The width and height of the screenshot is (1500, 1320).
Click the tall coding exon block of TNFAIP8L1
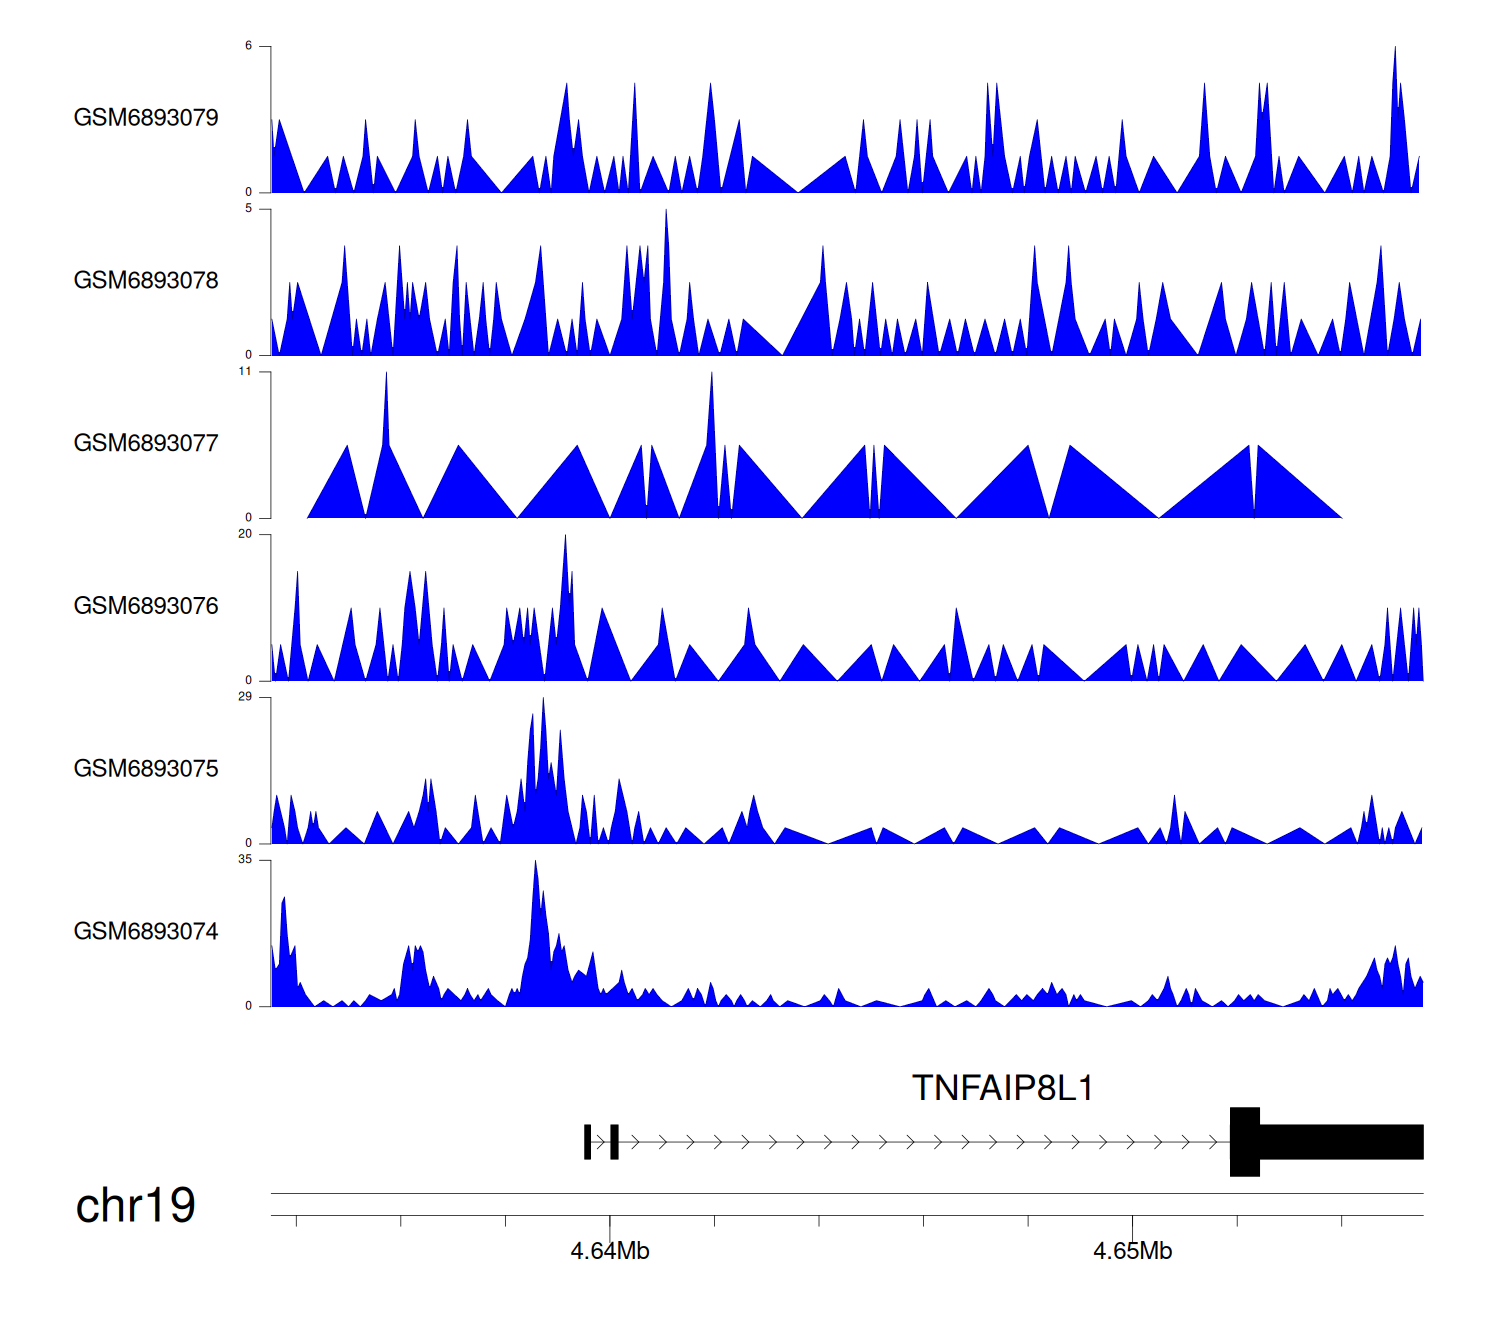1244,1142
